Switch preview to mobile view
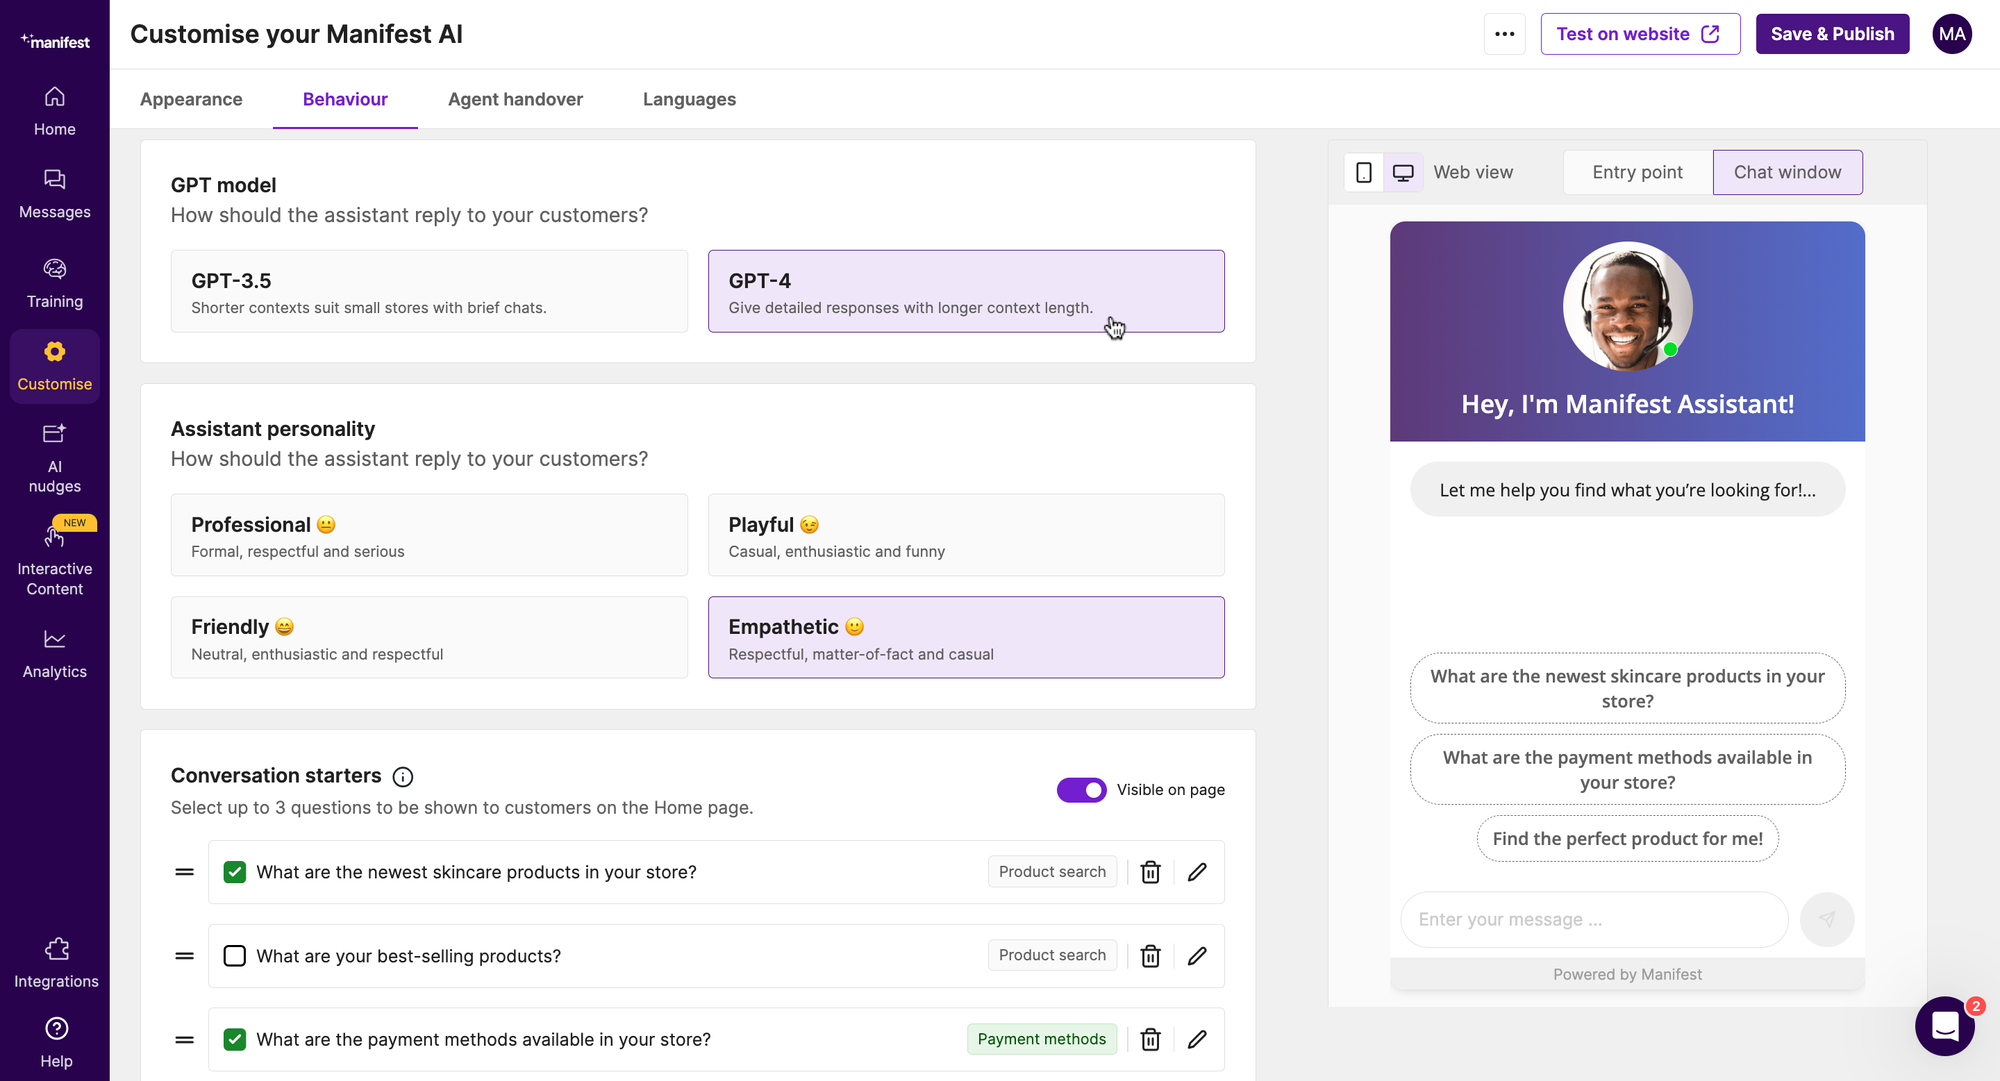Screen dimensions: 2000x1081 coord(1363,172)
